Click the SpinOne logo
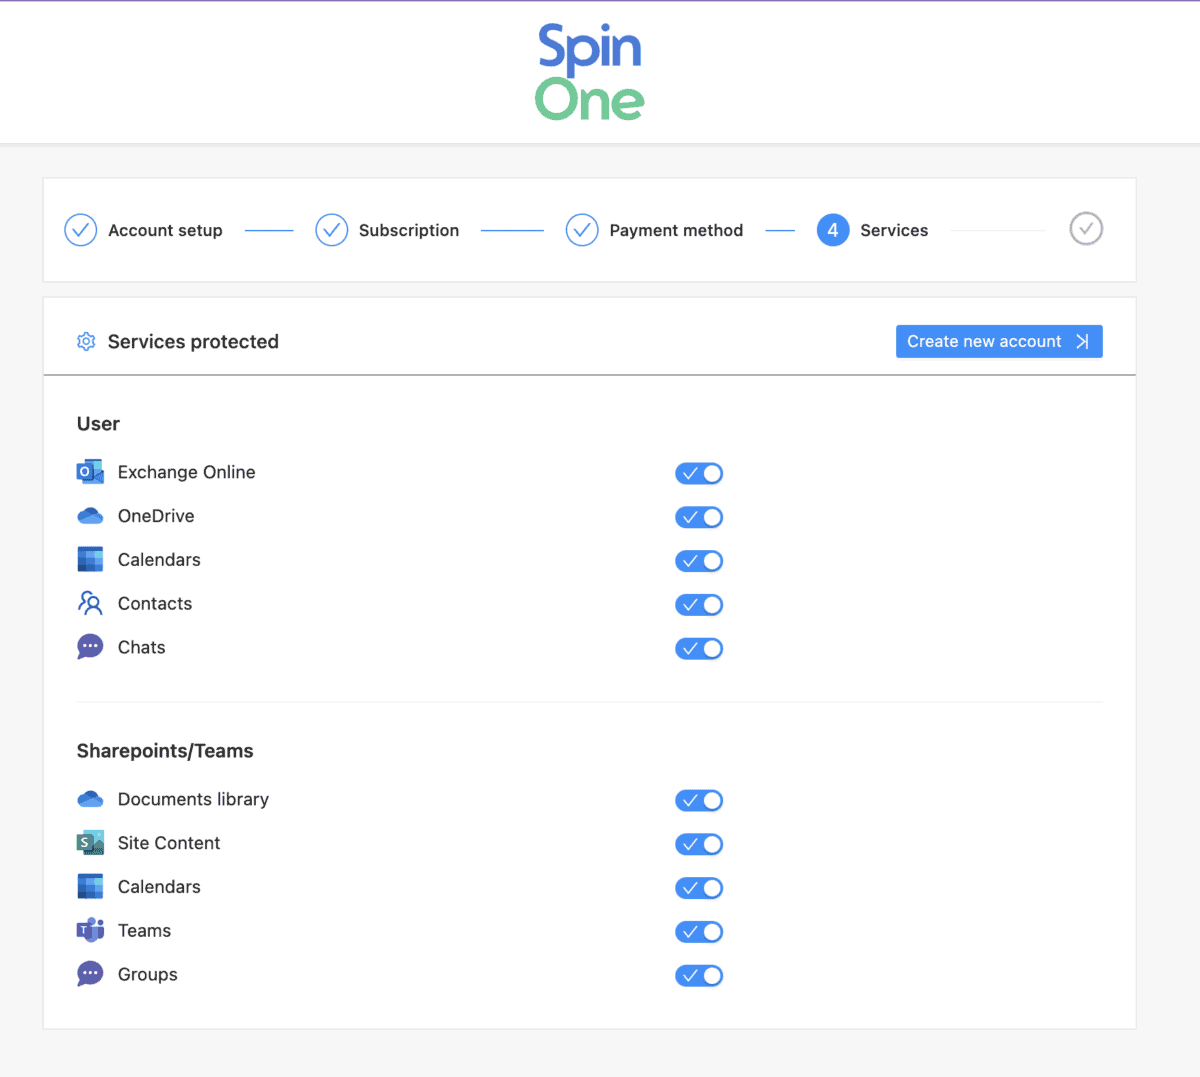The image size is (1200, 1077). pyautogui.click(x=590, y=72)
